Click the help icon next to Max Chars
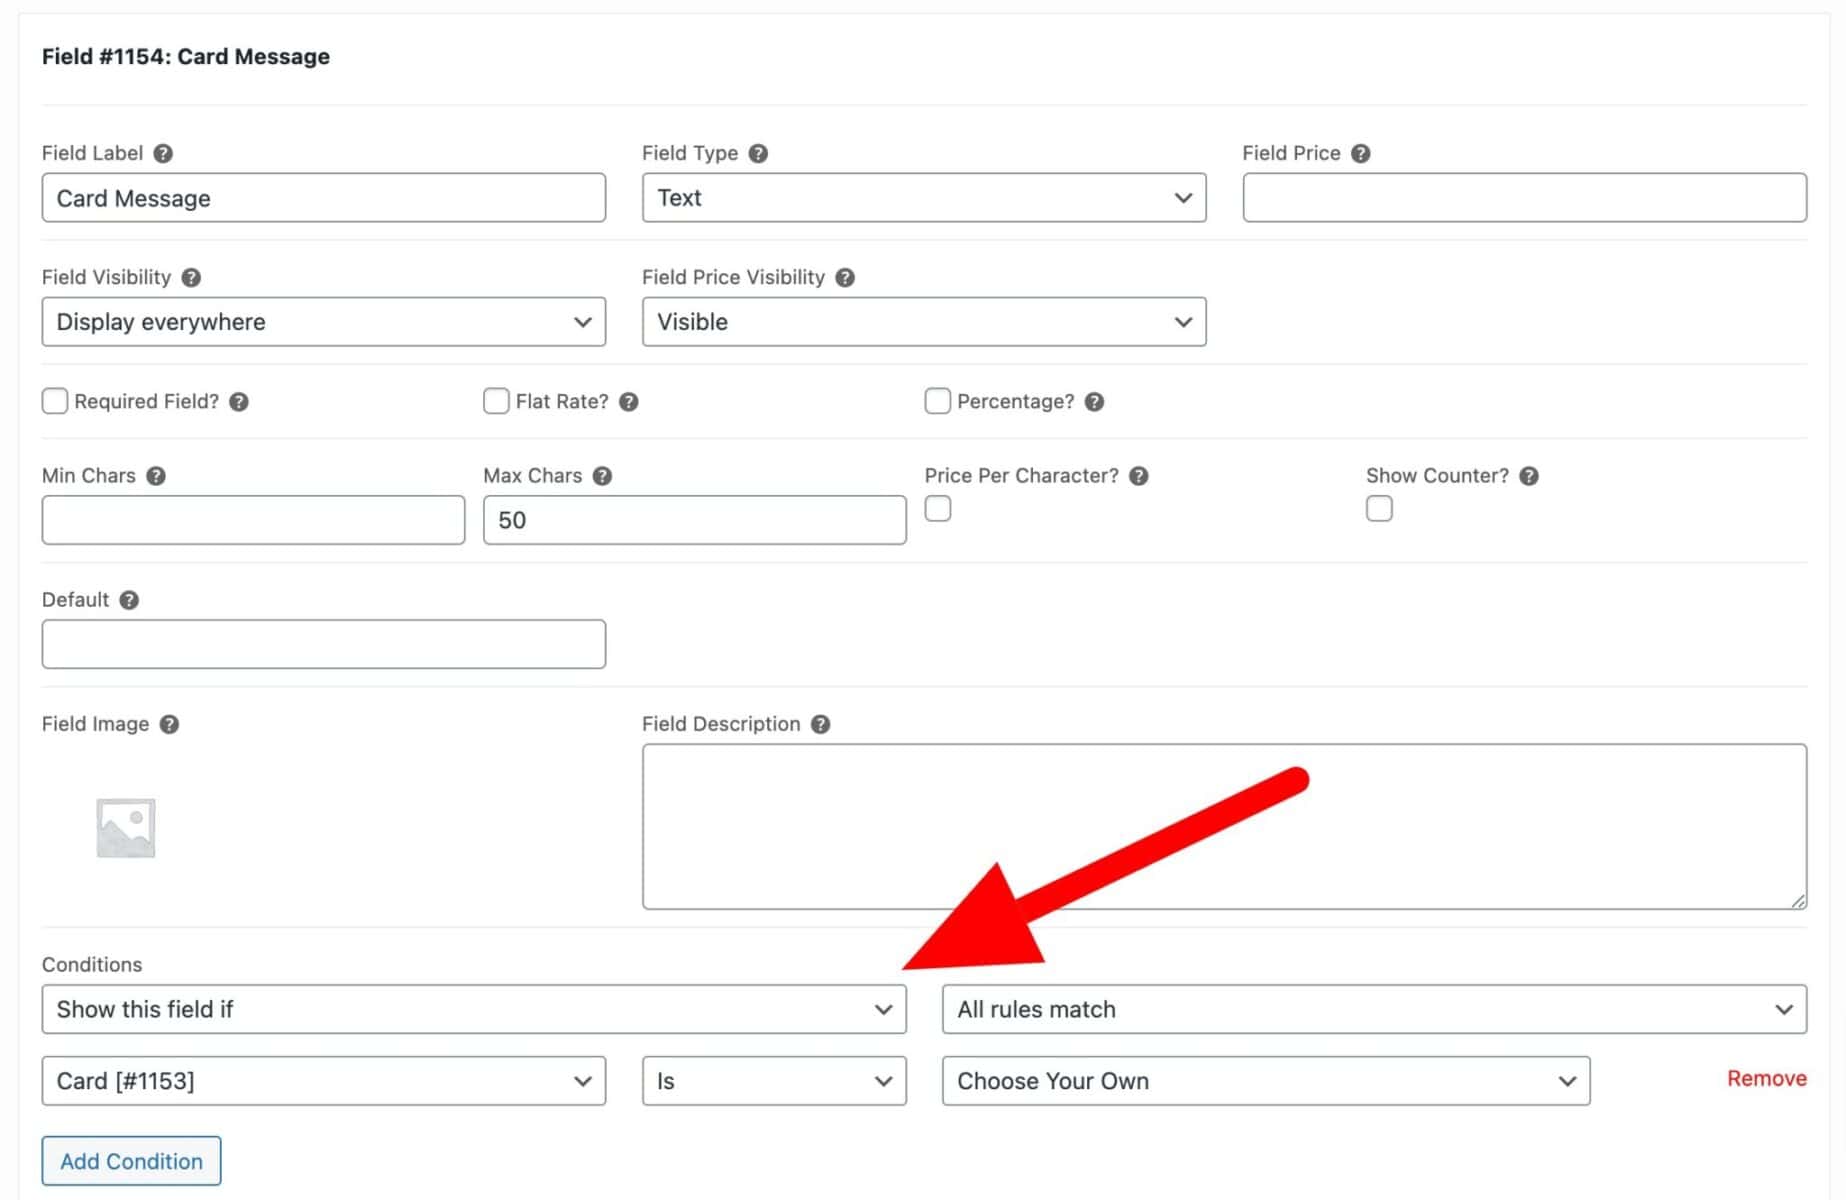Viewport: 1846px width, 1200px height. tap(601, 475)
